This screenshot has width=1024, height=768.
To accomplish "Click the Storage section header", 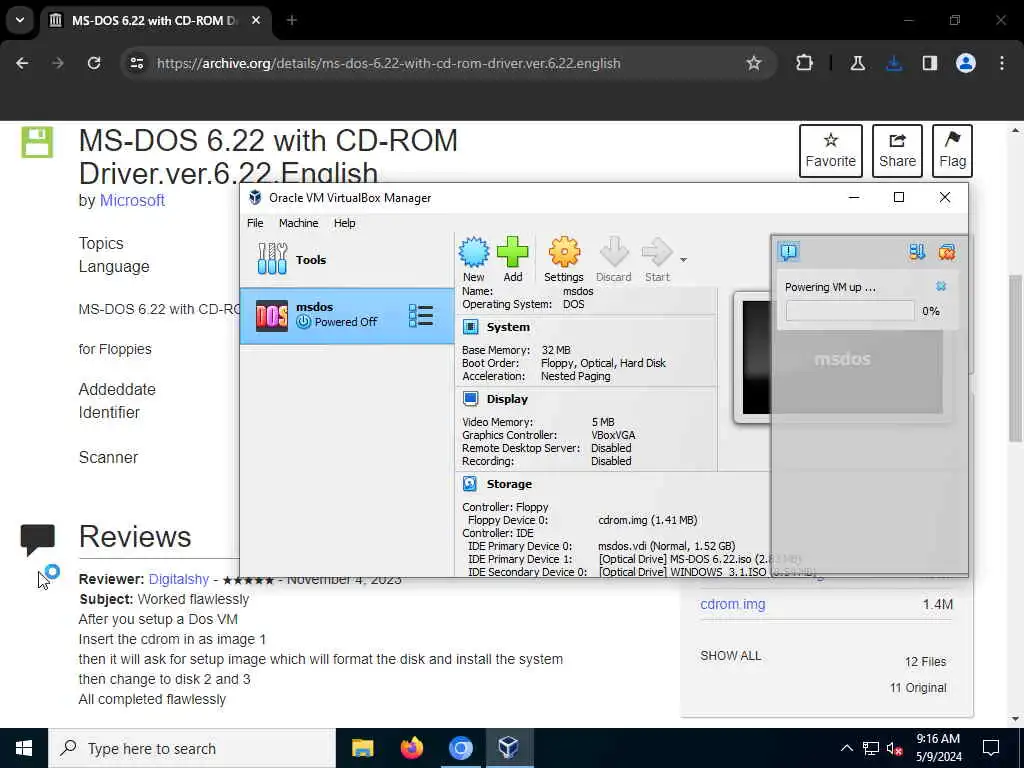I will tap(509, 484).
